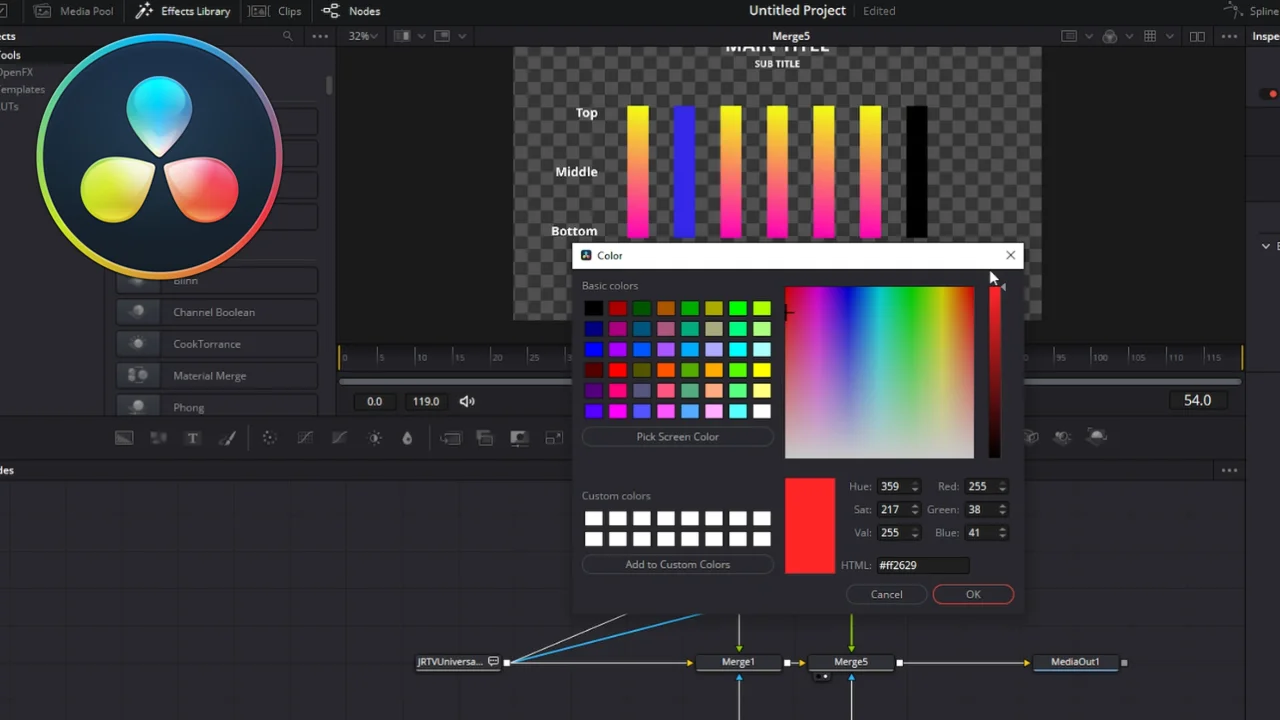Open Effects panel options ellipsis menu
The height and width of the screenshot is (720, 1280).
coord(320,36)
